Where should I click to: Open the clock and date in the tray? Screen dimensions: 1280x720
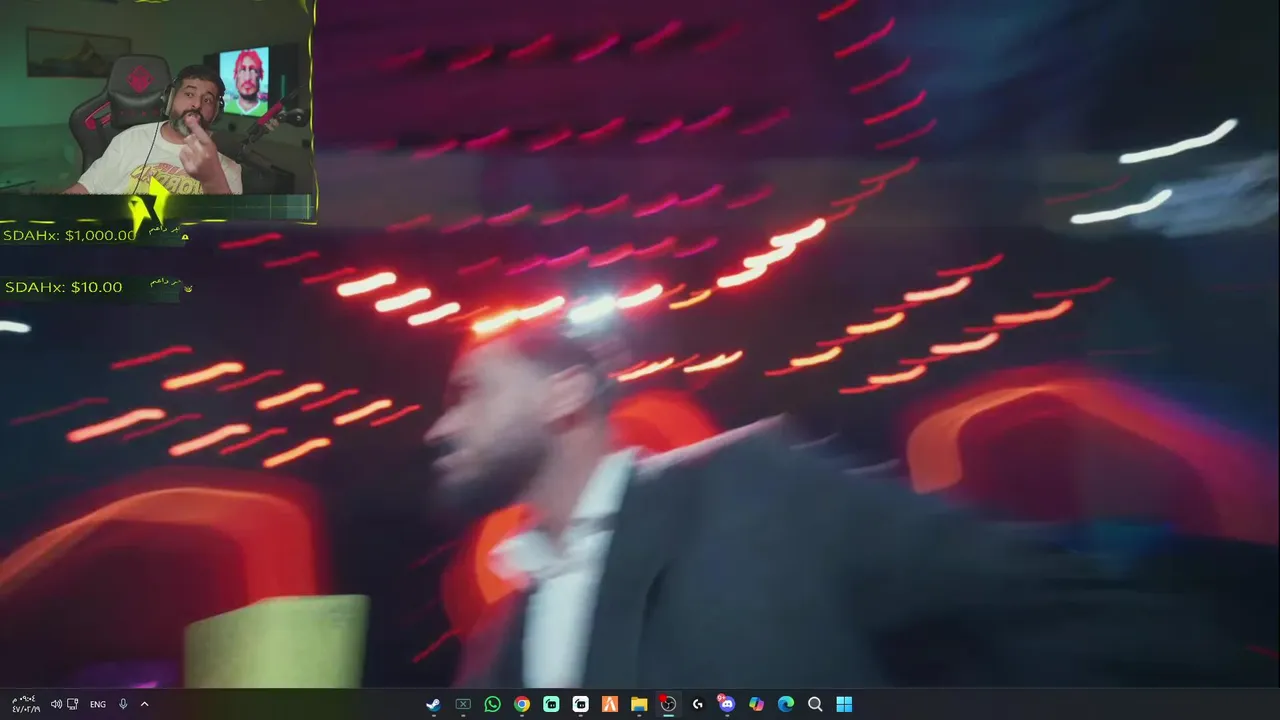pos(25,704)
